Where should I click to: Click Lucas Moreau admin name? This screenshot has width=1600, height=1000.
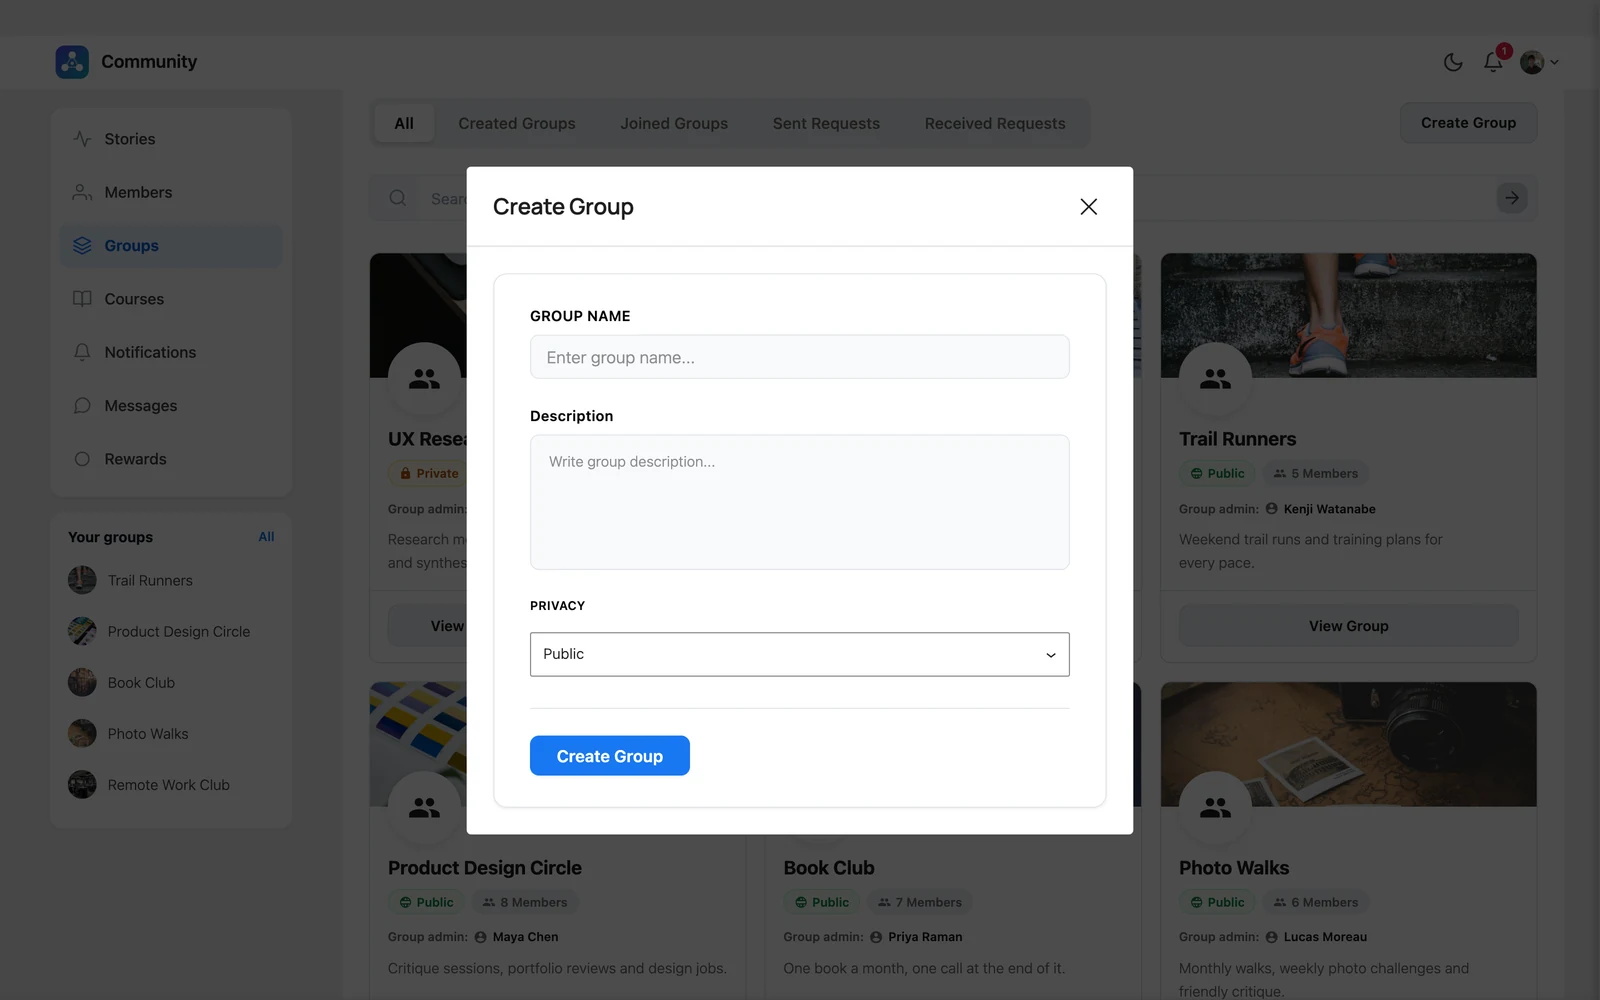click(1325, 937)
